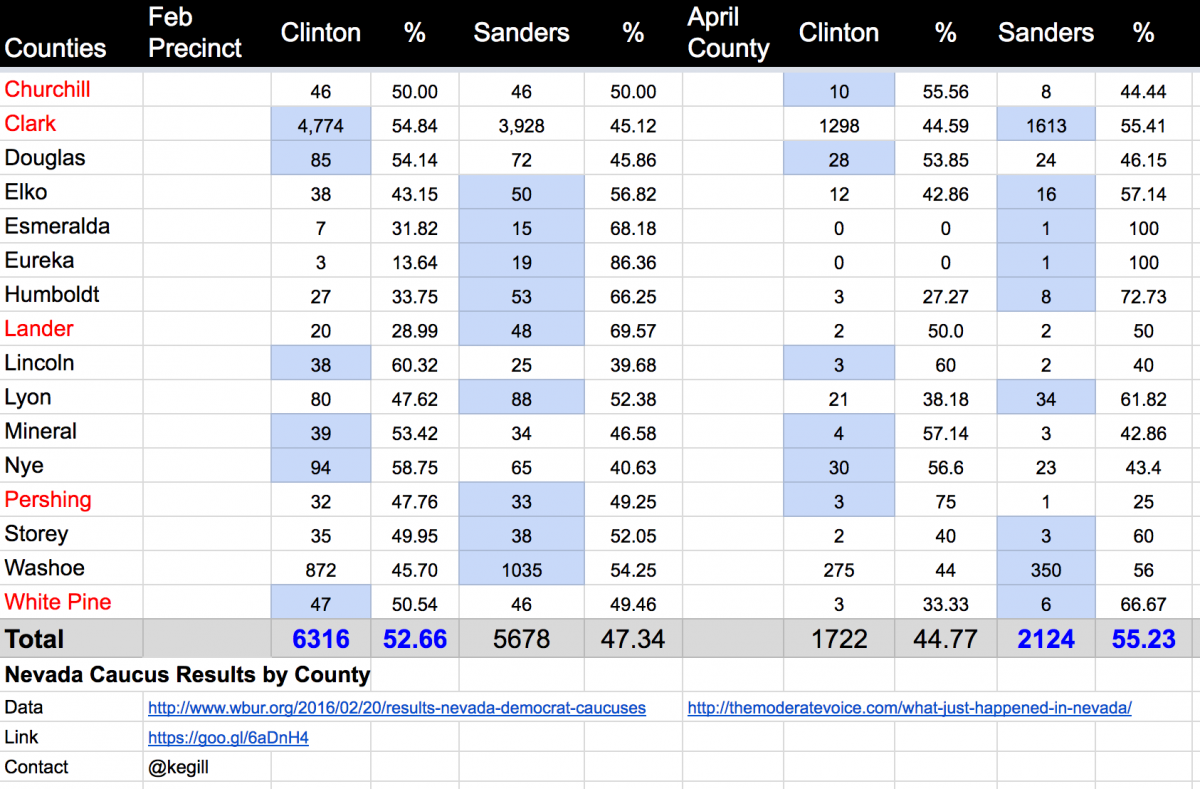Click the 55.23 total percentage cell
This screenshot has height=789, width=1200.
pyautogui.click(x=1143, y=639)
